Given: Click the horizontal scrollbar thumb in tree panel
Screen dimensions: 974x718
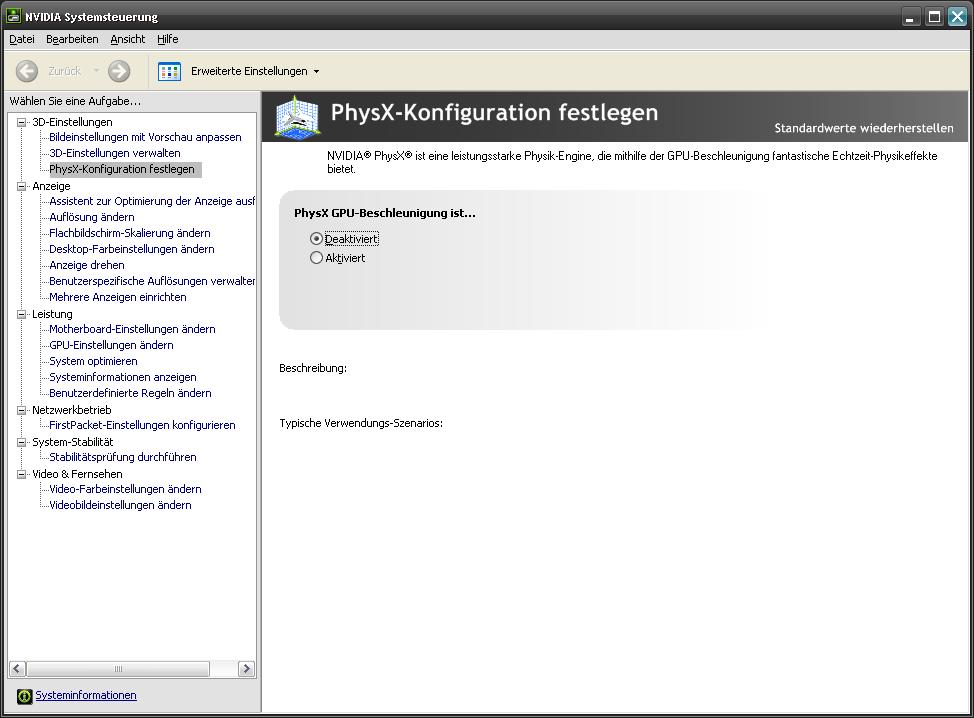Looking at the screenshot, I should [x=118, y=669].
